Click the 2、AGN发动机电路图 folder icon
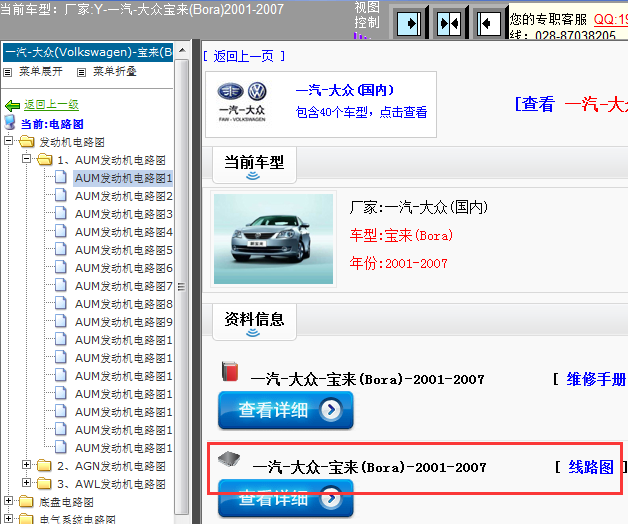Image resolution: width=628 pixels, height=524 pixels. click(44, 466)
